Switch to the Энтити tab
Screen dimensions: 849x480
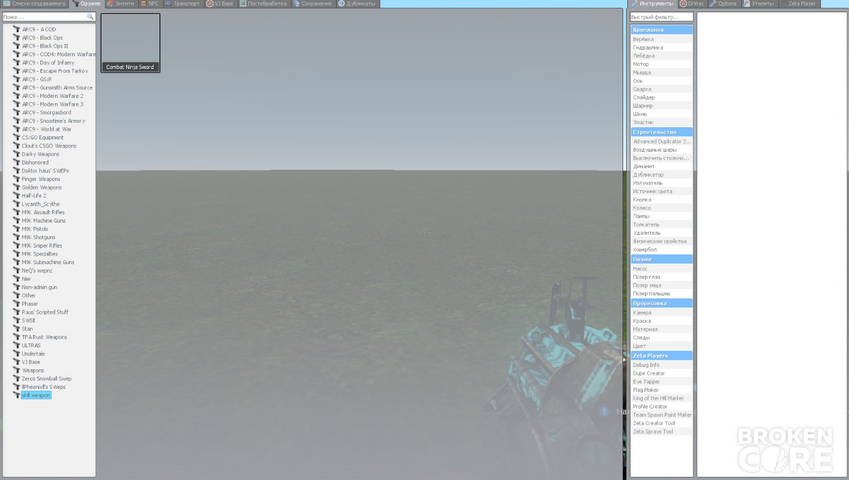(x=121, y=4)
